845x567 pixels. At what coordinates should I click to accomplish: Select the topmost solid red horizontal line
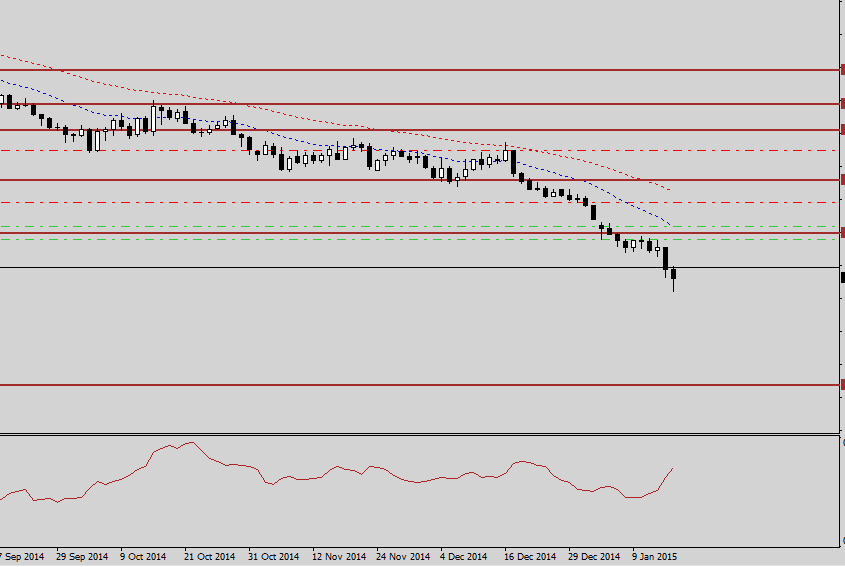click(x=400, y=70)
